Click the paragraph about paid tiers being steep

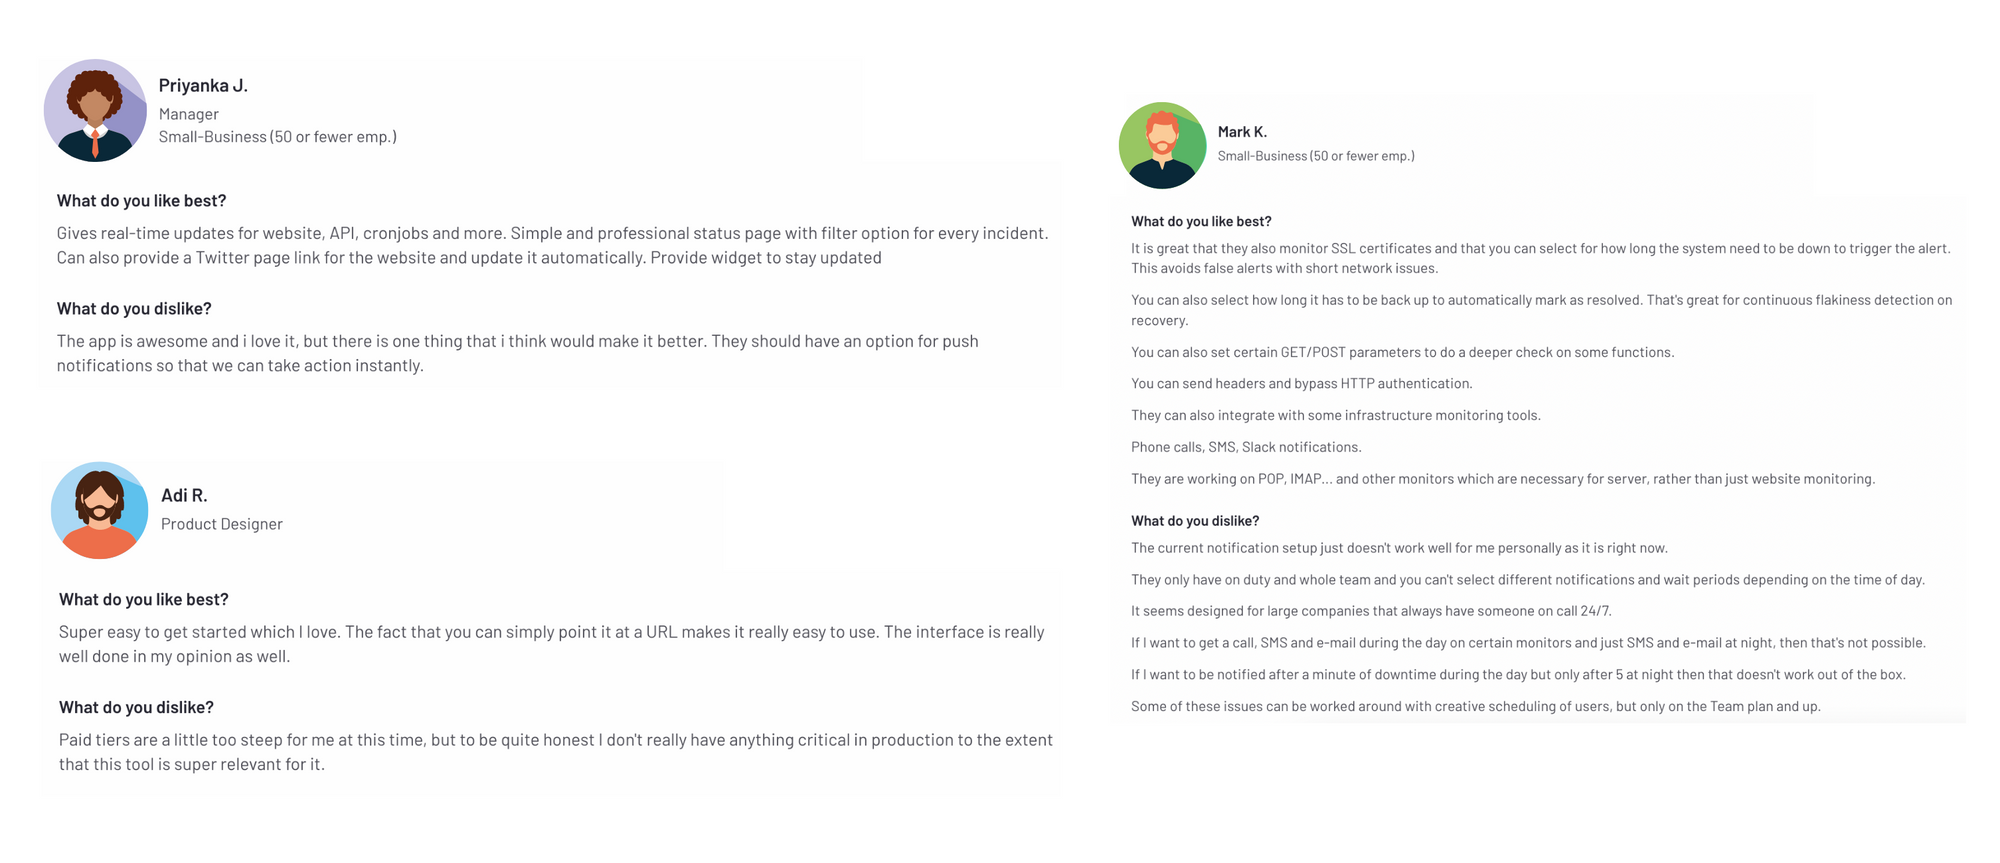pyautogui.click(x=555, y=752)
